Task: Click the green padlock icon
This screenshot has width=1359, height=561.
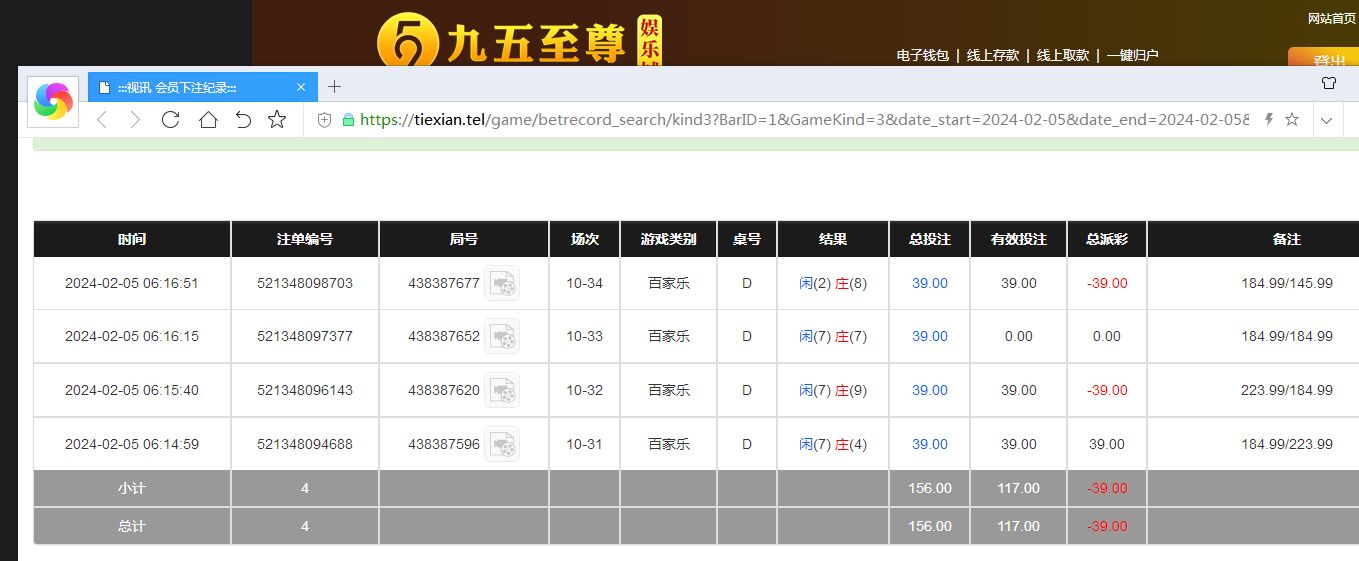Action: (348, 120)
